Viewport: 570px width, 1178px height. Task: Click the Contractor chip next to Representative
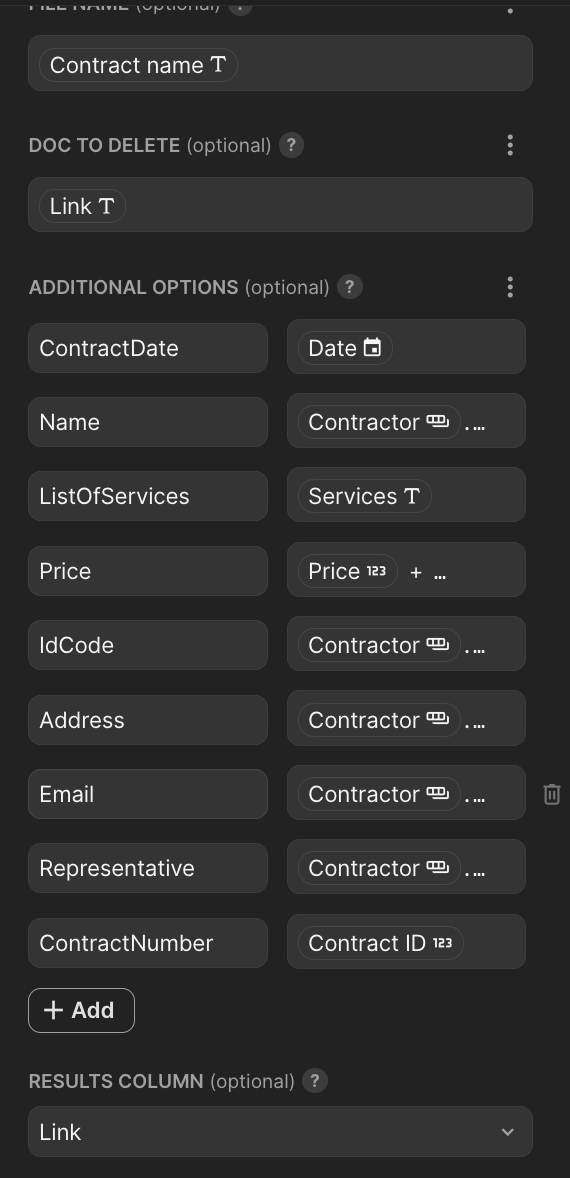378,868
